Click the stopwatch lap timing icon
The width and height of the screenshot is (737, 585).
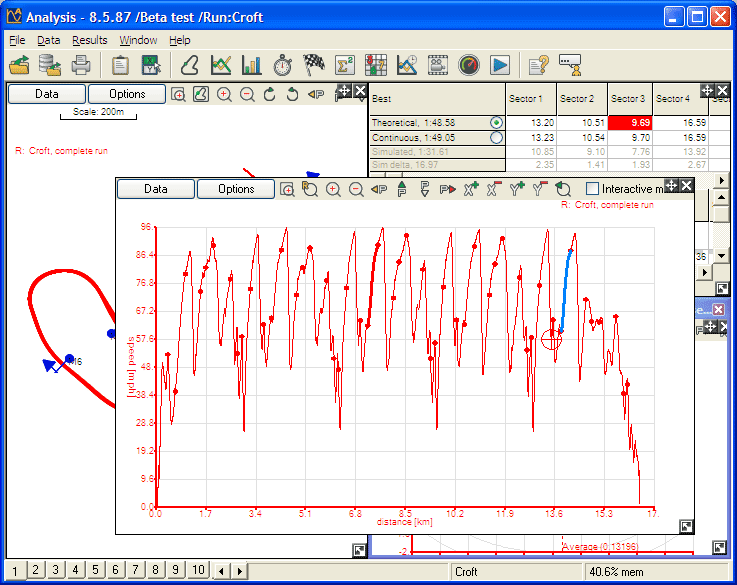(x=283, y=66)
